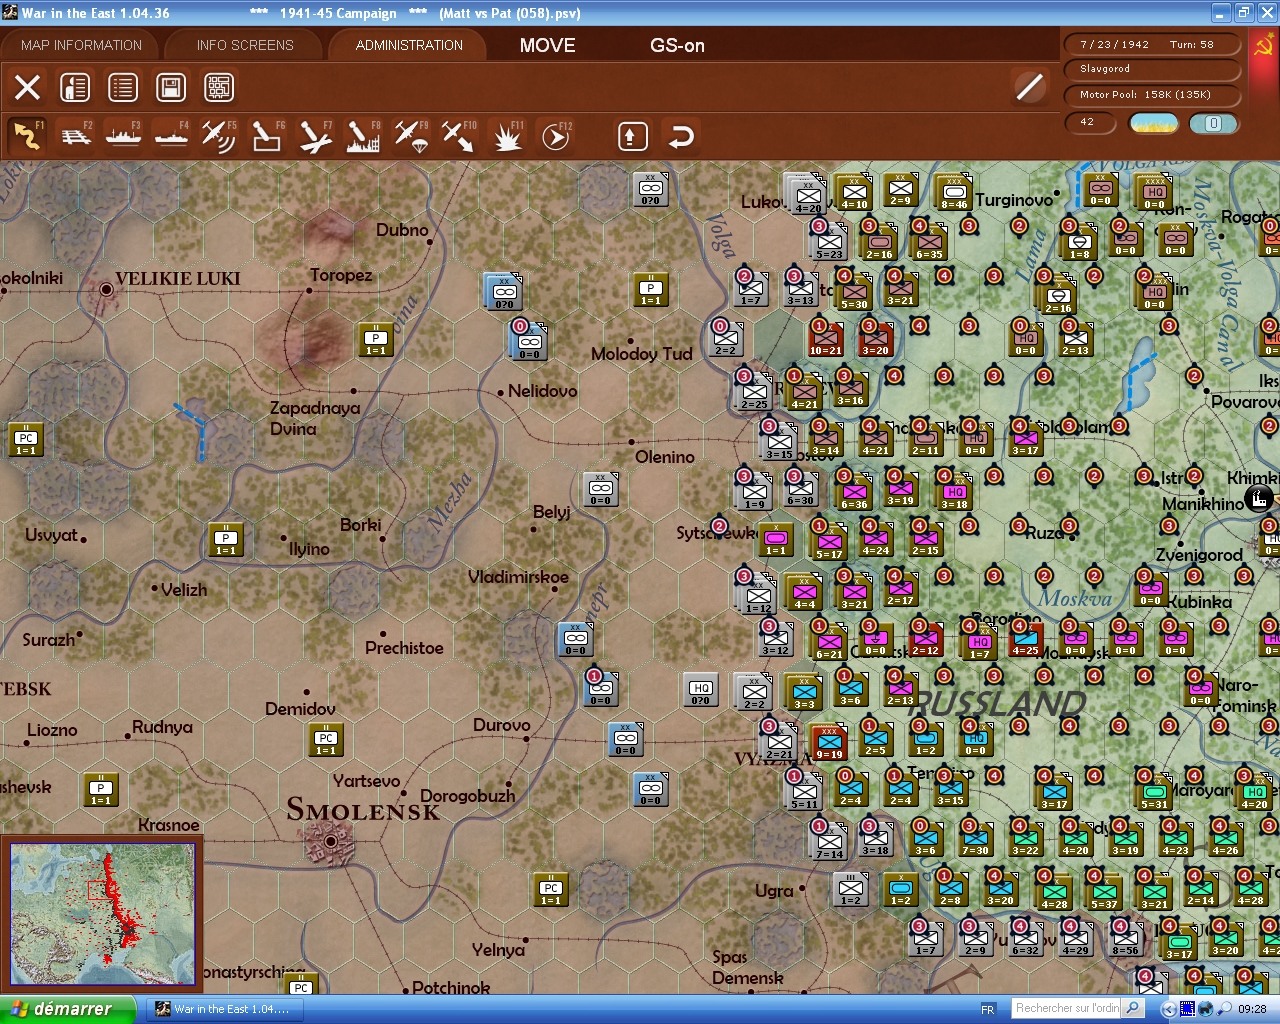Select the Move mode (F1) icon

(x=27, y=136)
